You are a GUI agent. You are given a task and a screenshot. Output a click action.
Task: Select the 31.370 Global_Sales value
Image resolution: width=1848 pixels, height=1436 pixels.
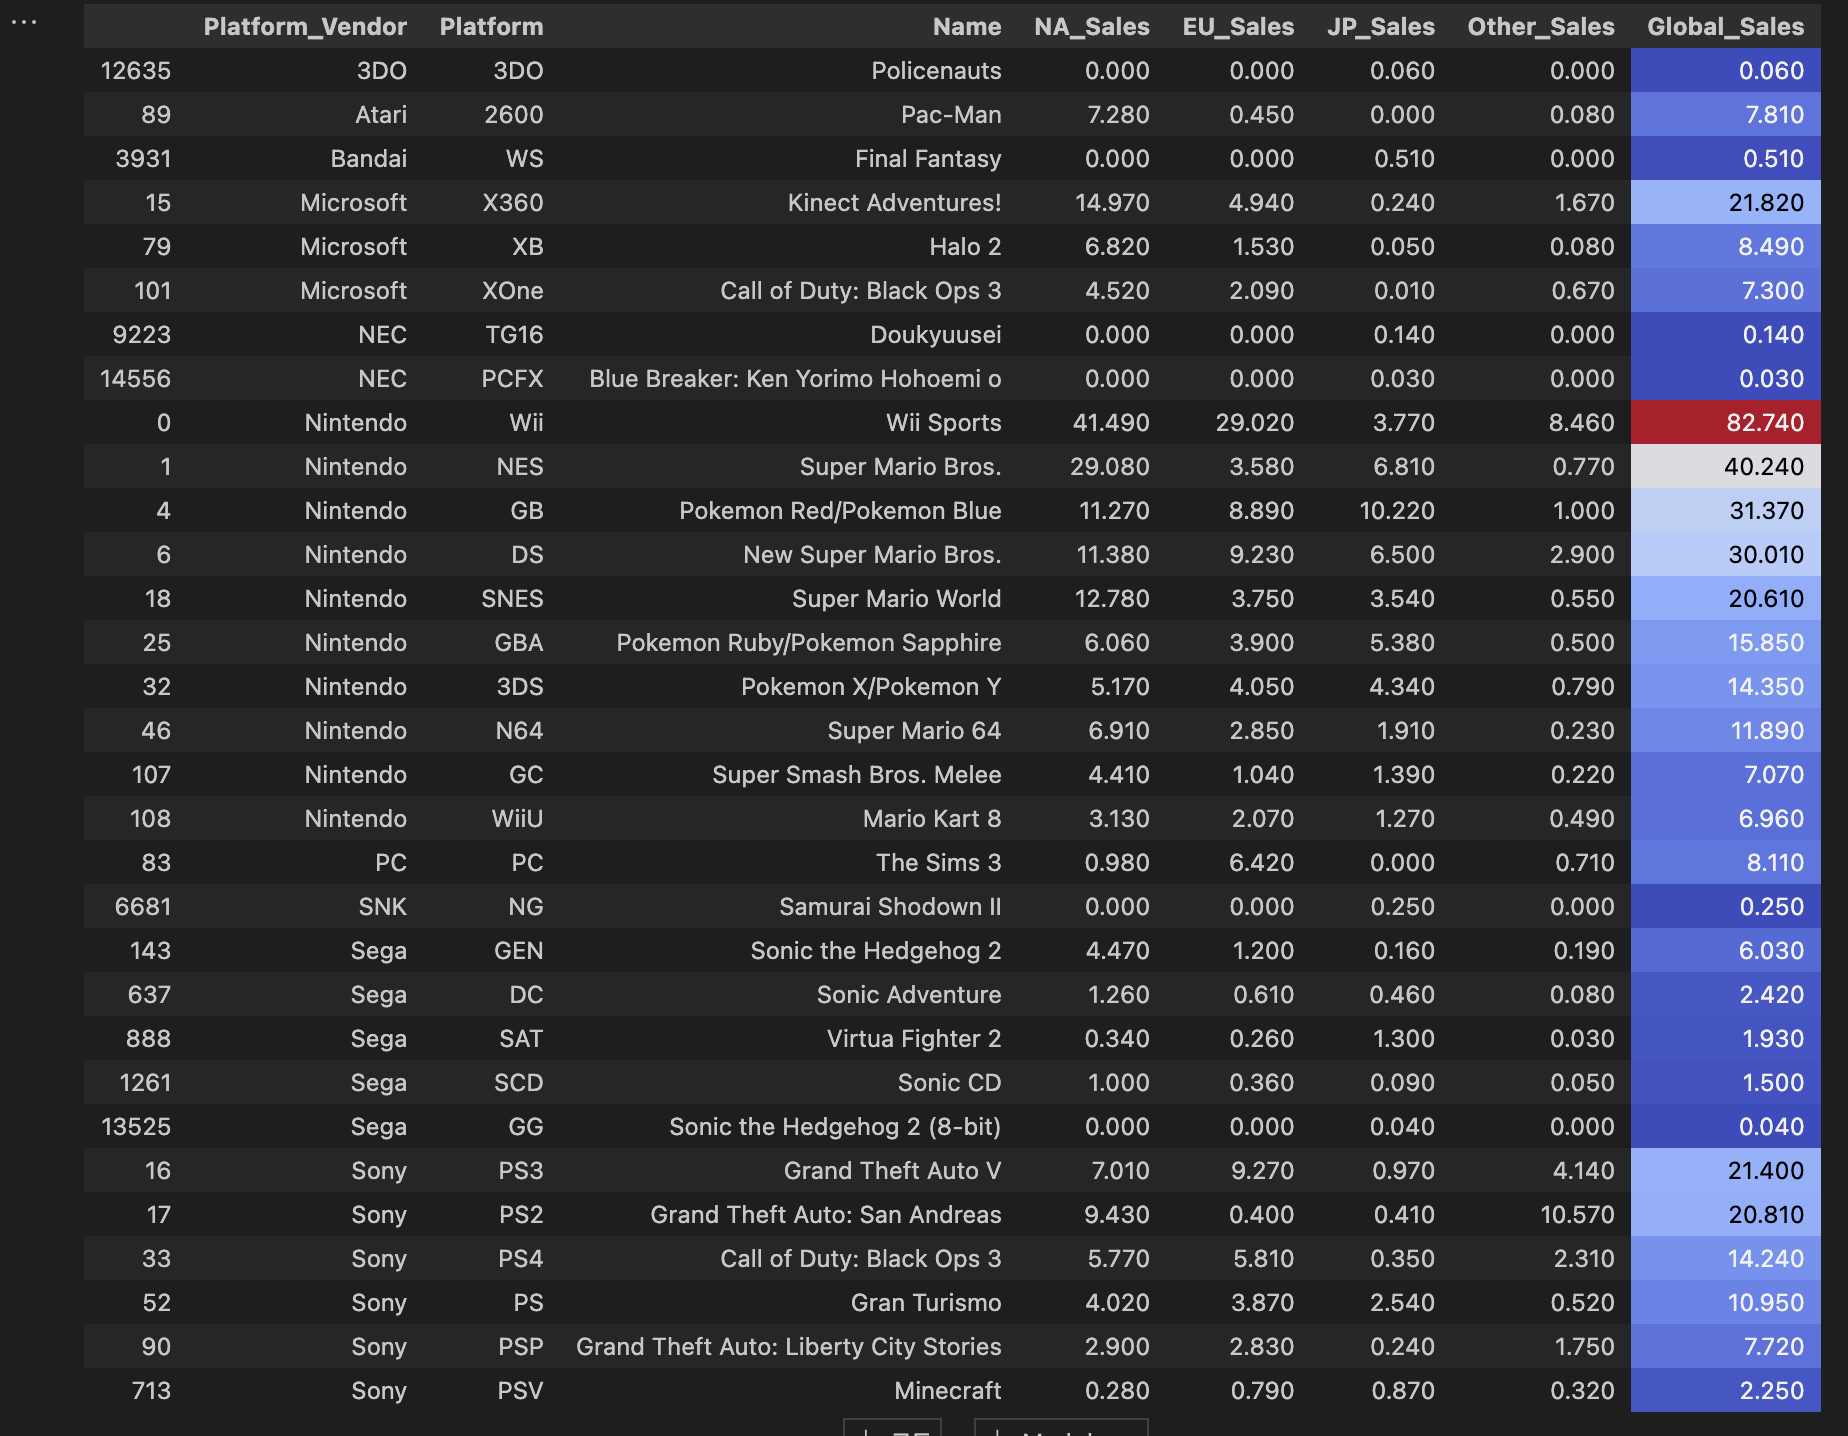(x=1767, y=511)
